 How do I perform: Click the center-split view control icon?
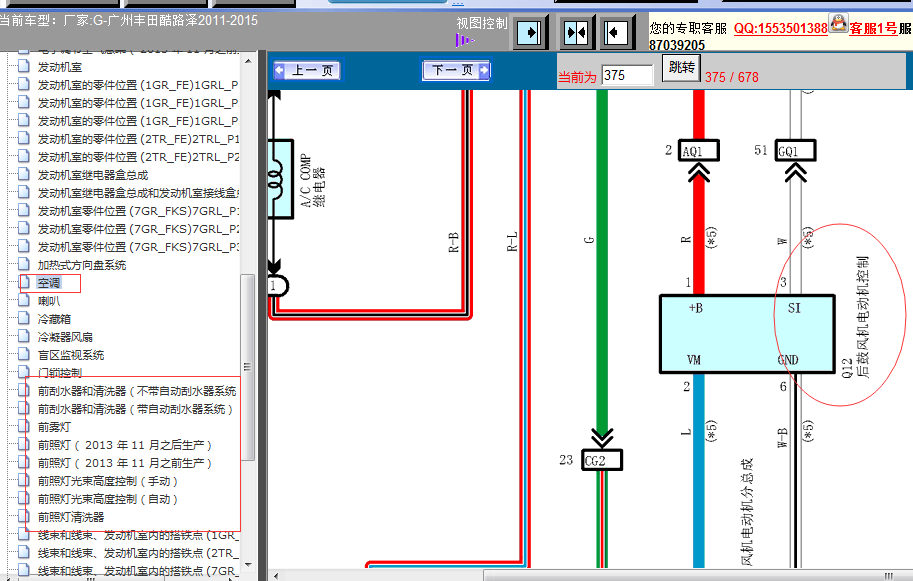(x=576, y=33)
